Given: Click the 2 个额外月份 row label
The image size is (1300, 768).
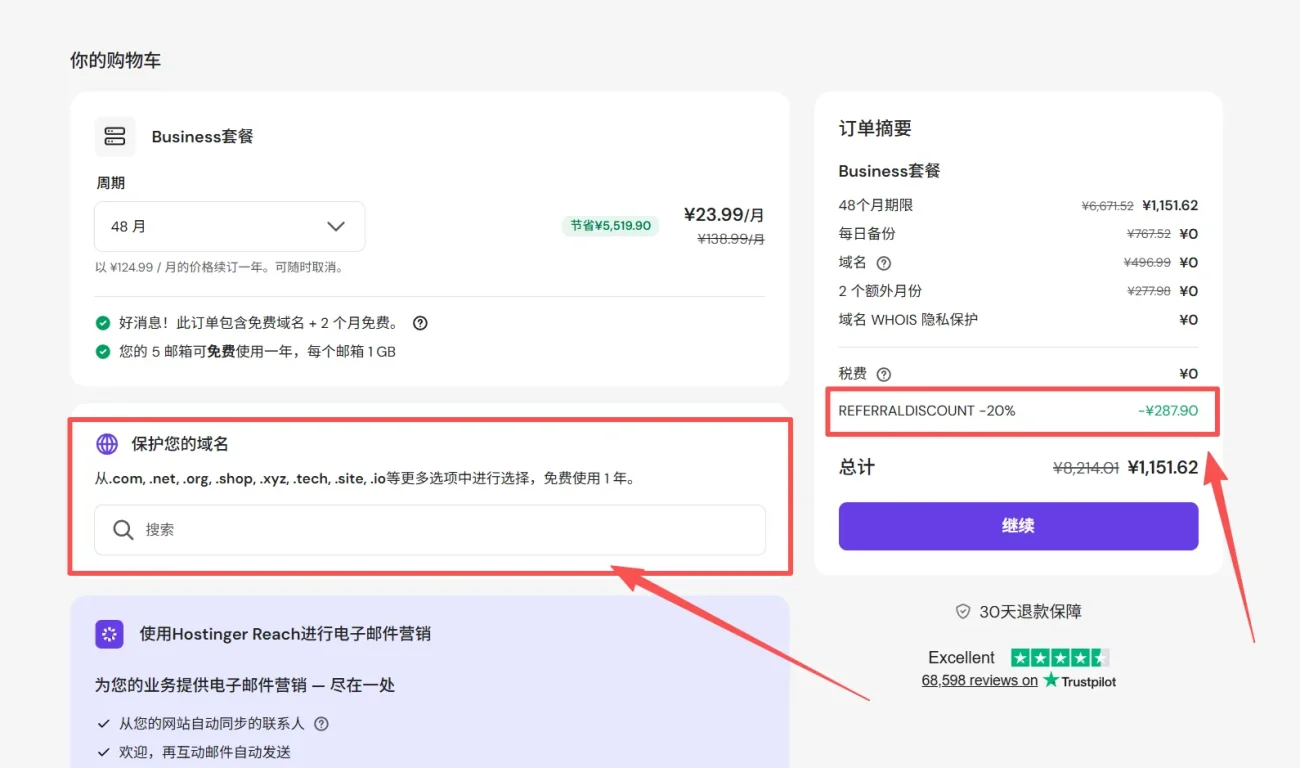Looking at the screenshot, I should (880, 291).
